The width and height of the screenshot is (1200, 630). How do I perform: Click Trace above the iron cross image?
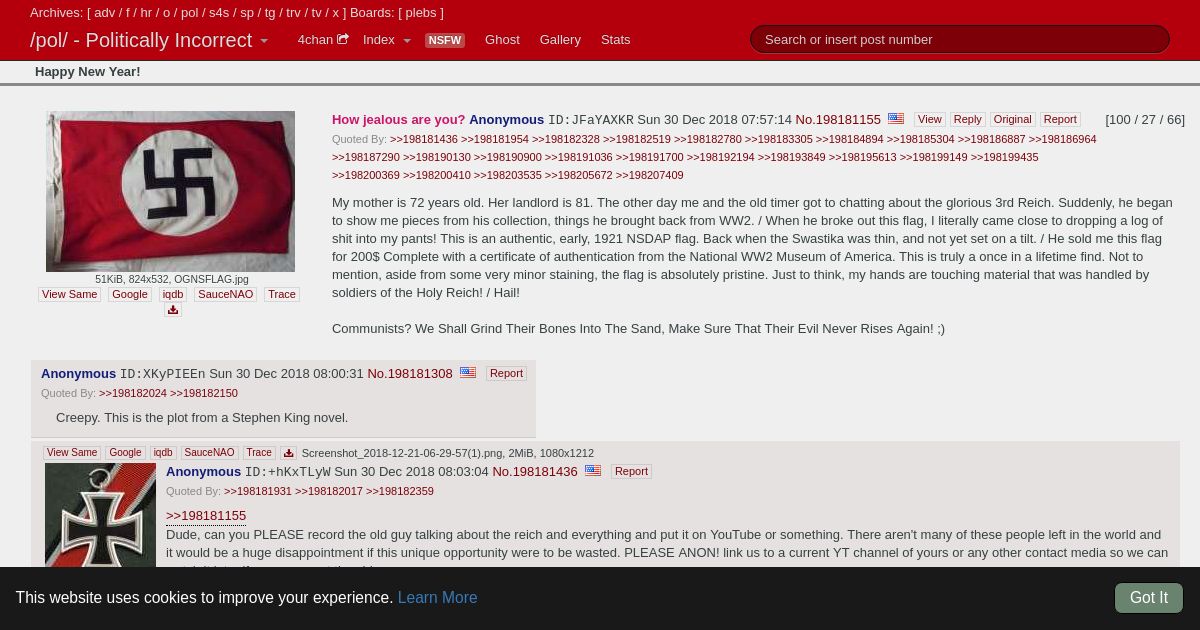click(259, 453)
